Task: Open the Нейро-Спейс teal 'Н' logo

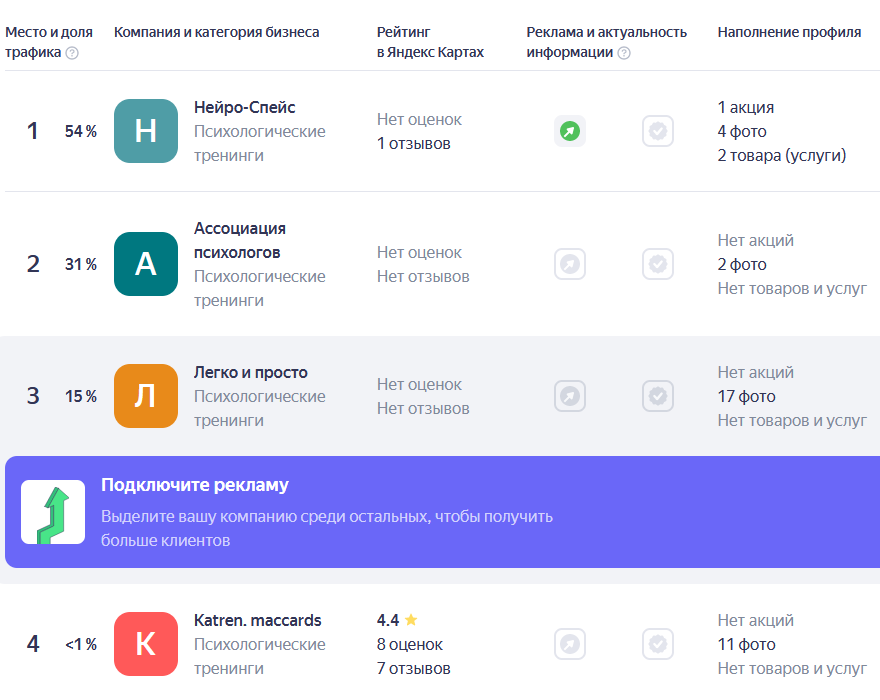Action: tap(146, 131)
